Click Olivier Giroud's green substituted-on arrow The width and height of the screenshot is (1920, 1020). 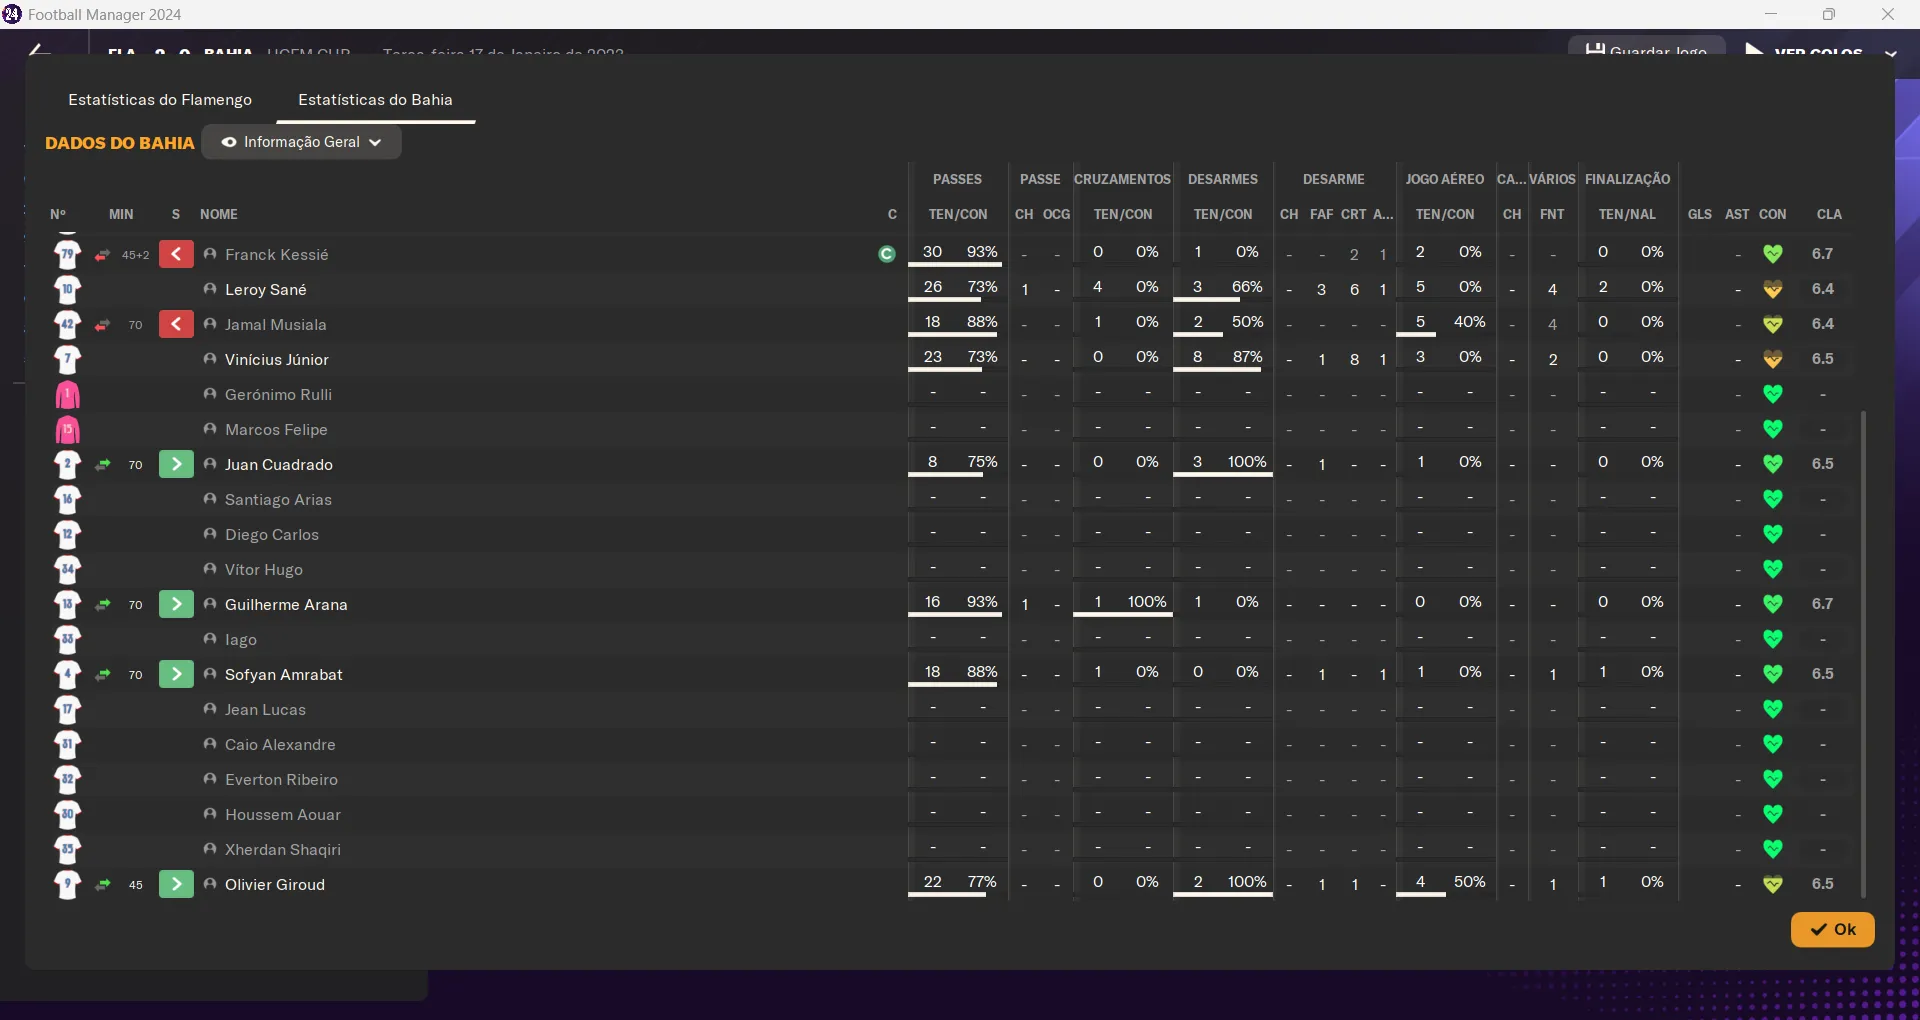point(176,884)
